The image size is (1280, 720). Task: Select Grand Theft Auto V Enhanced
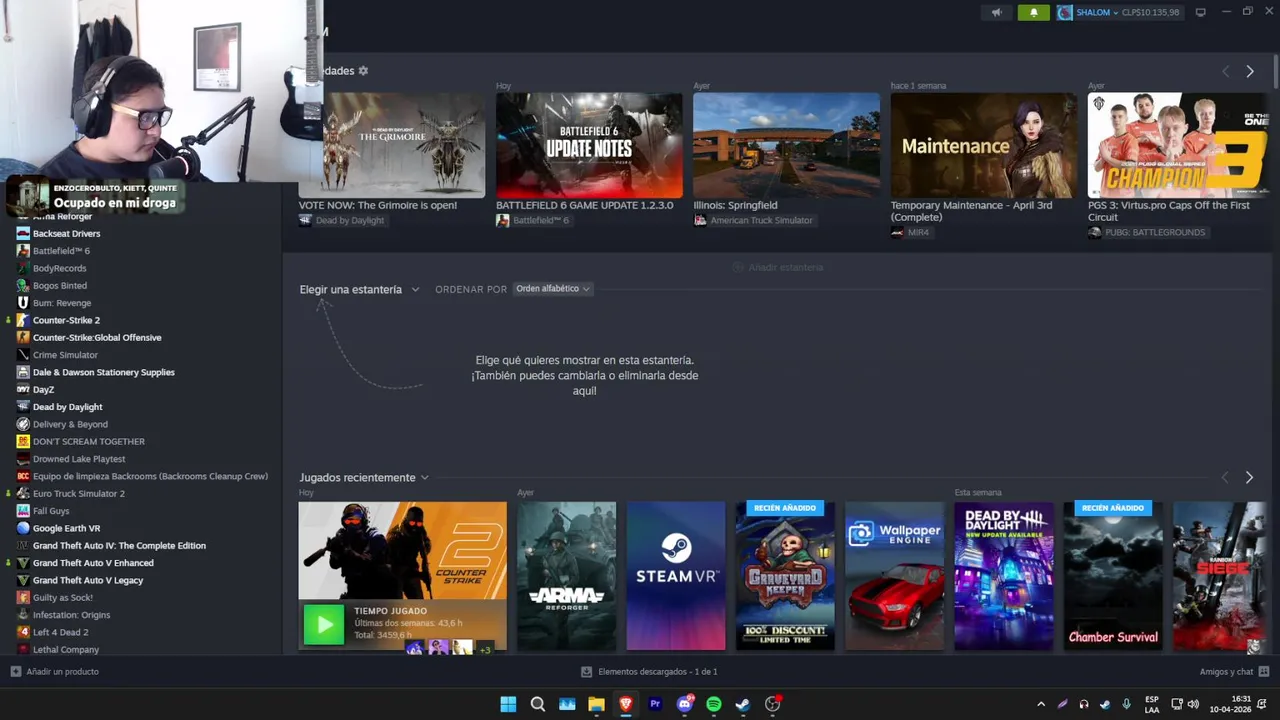point(93,563)
